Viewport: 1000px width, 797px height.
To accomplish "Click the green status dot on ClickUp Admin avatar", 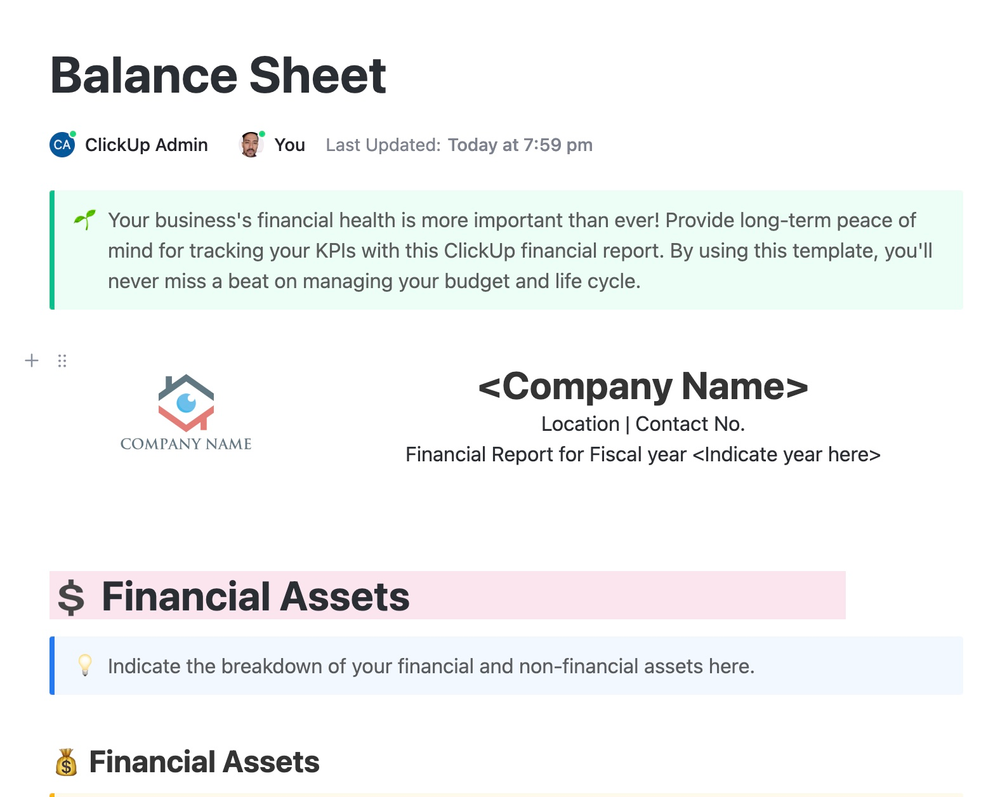I will tap(73, 133).
